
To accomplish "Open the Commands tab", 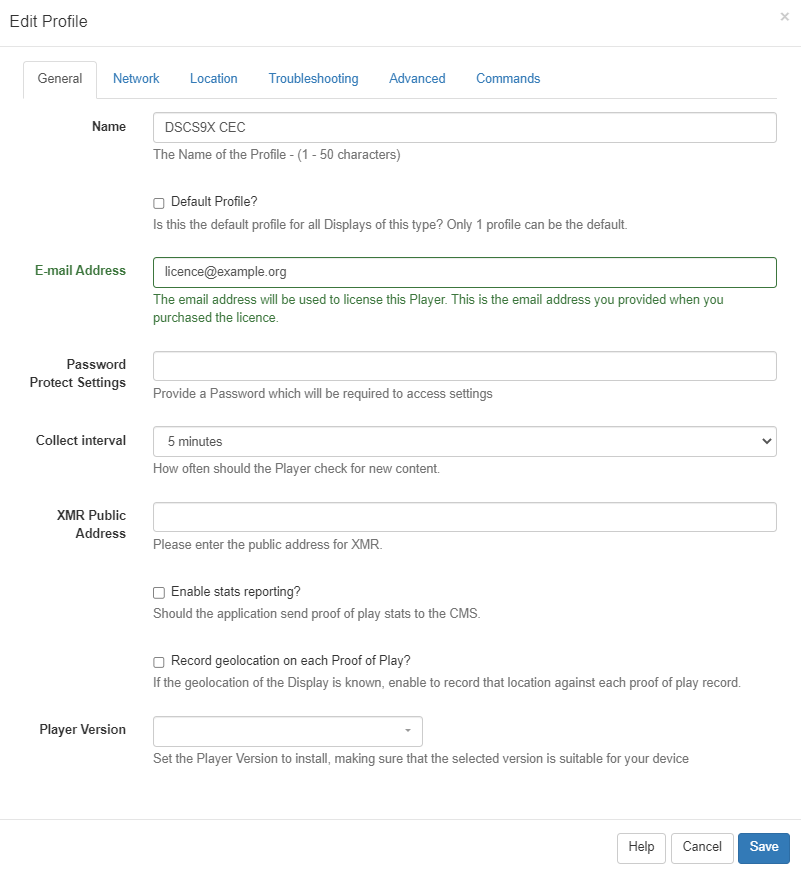I will point(508,79).
